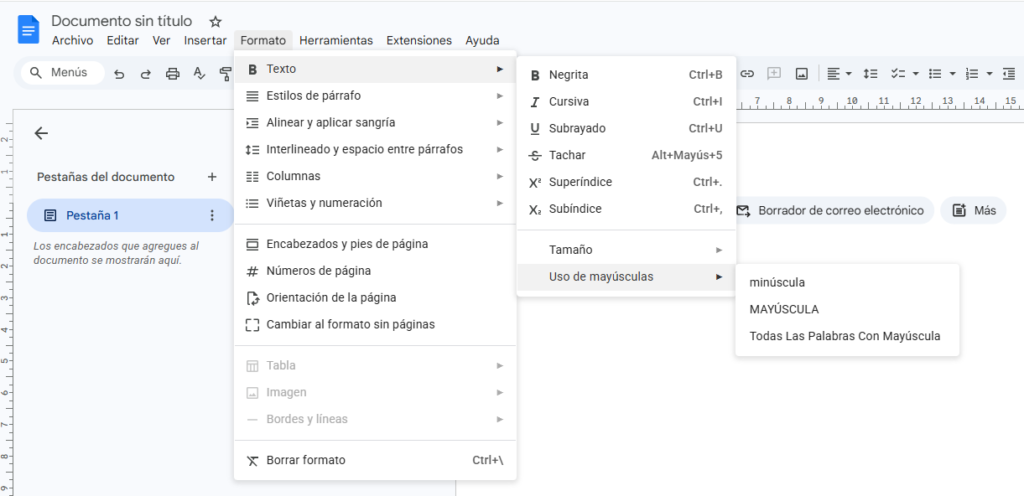The height and width of the screenshot is (496, 1024).
Task: Apply Tachar strikethrough
Action: pos(626,155)
